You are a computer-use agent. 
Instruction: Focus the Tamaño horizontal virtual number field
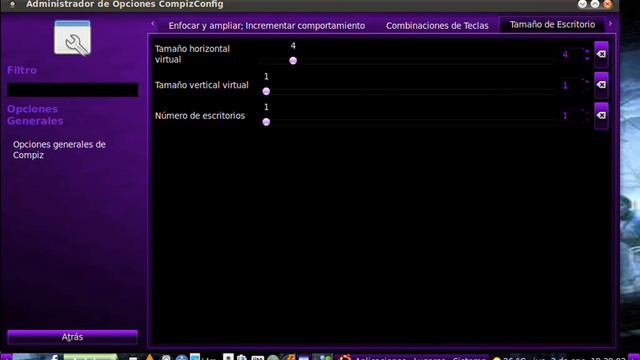click(571, 54)
